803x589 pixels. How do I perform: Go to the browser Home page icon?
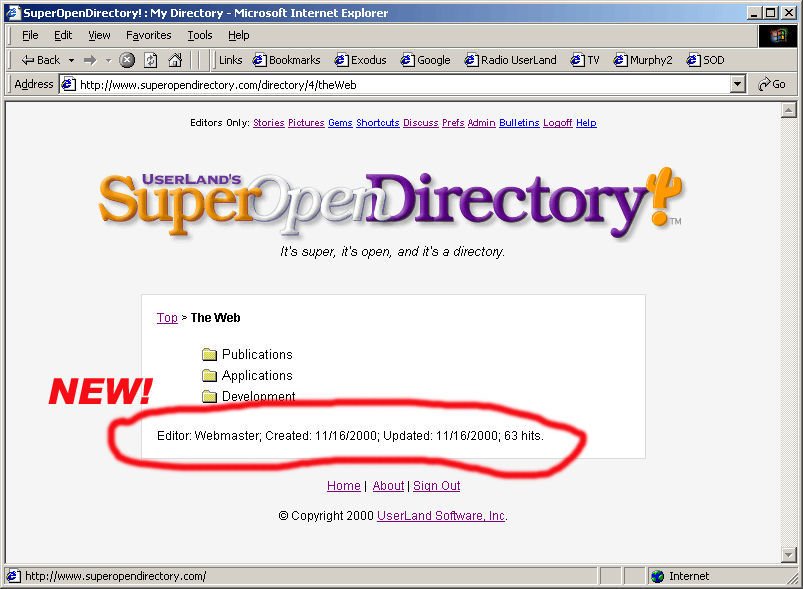click(x=175, y=60)
